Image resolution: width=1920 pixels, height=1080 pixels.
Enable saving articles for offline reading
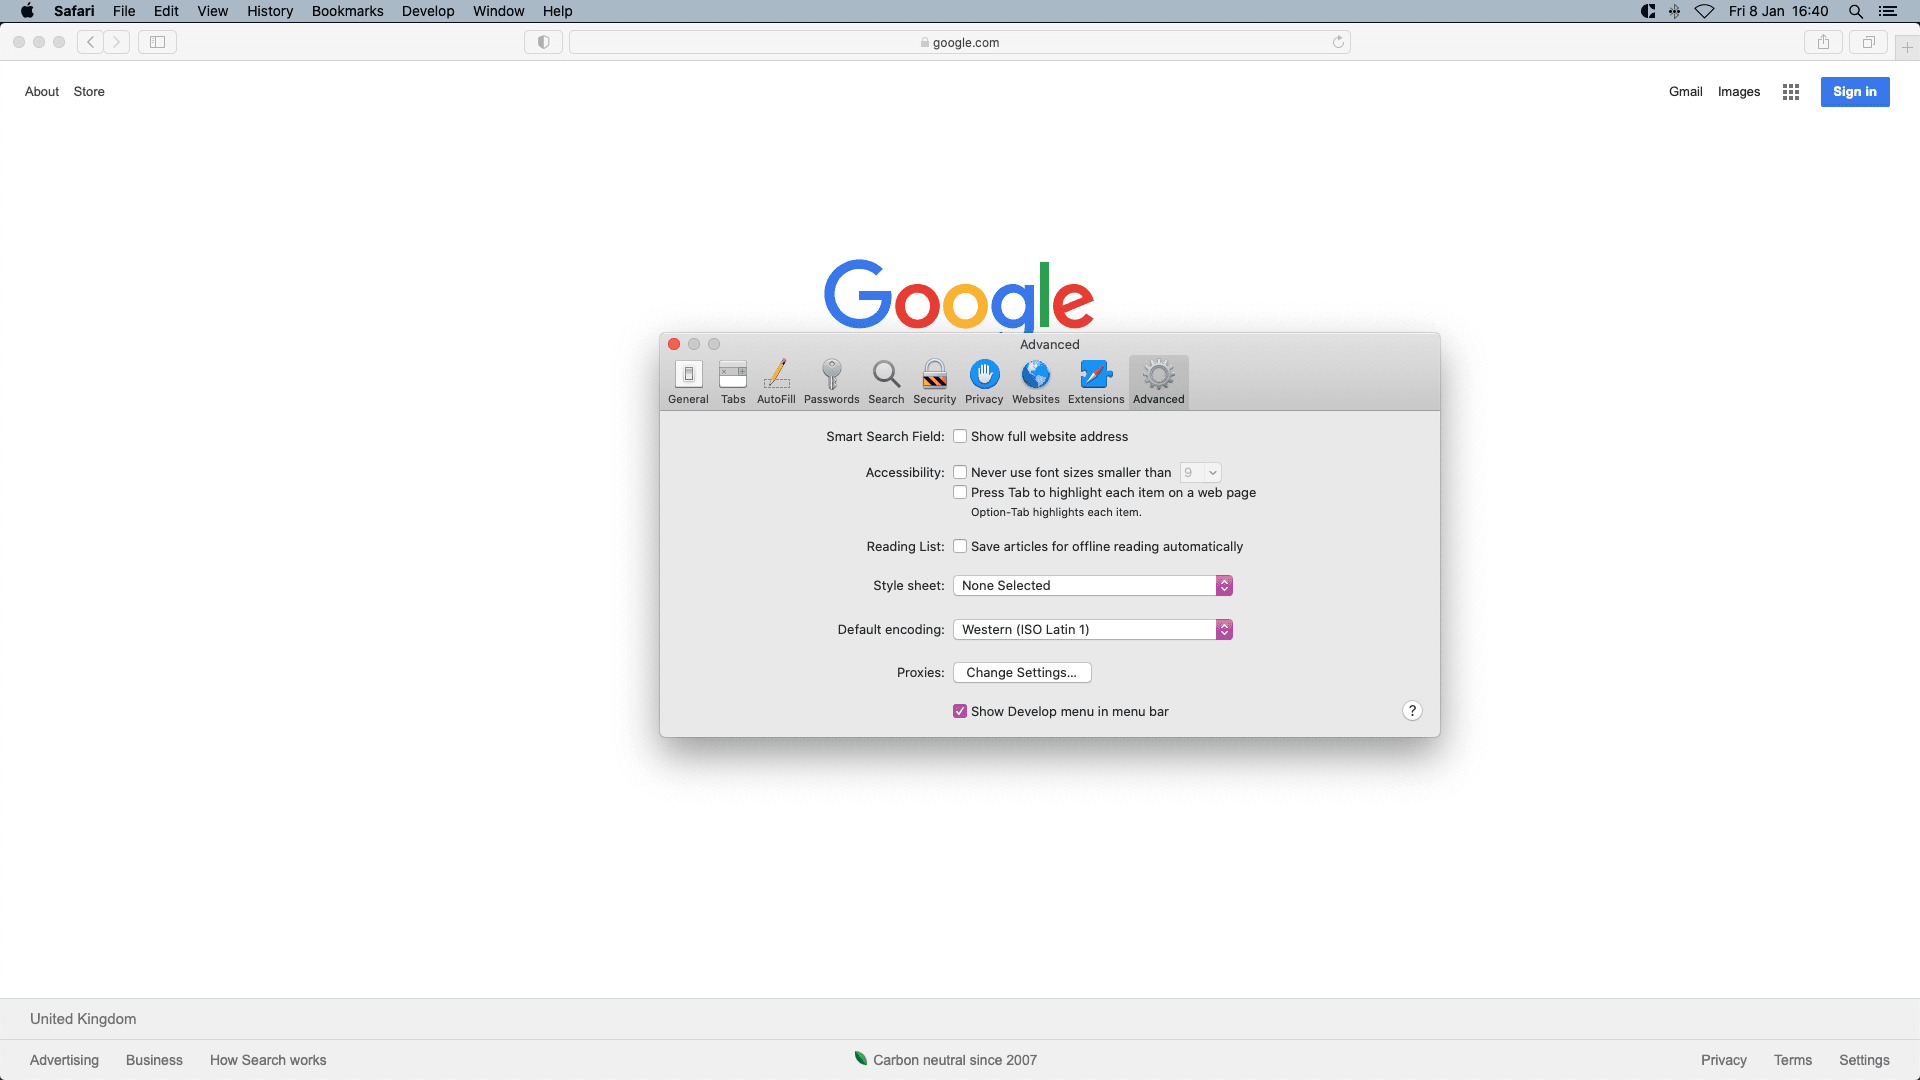click(x=960, y=547)
